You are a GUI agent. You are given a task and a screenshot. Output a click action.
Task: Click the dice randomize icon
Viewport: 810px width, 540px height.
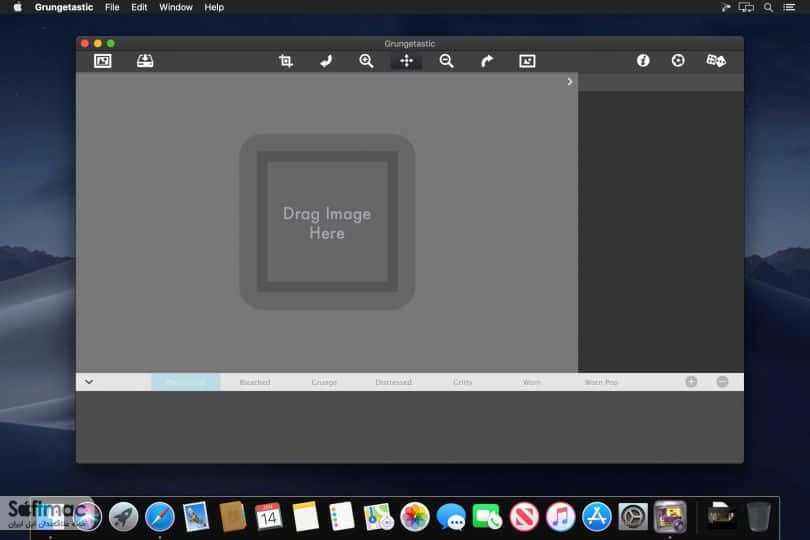pyautogui.click(x=716, y=60)
